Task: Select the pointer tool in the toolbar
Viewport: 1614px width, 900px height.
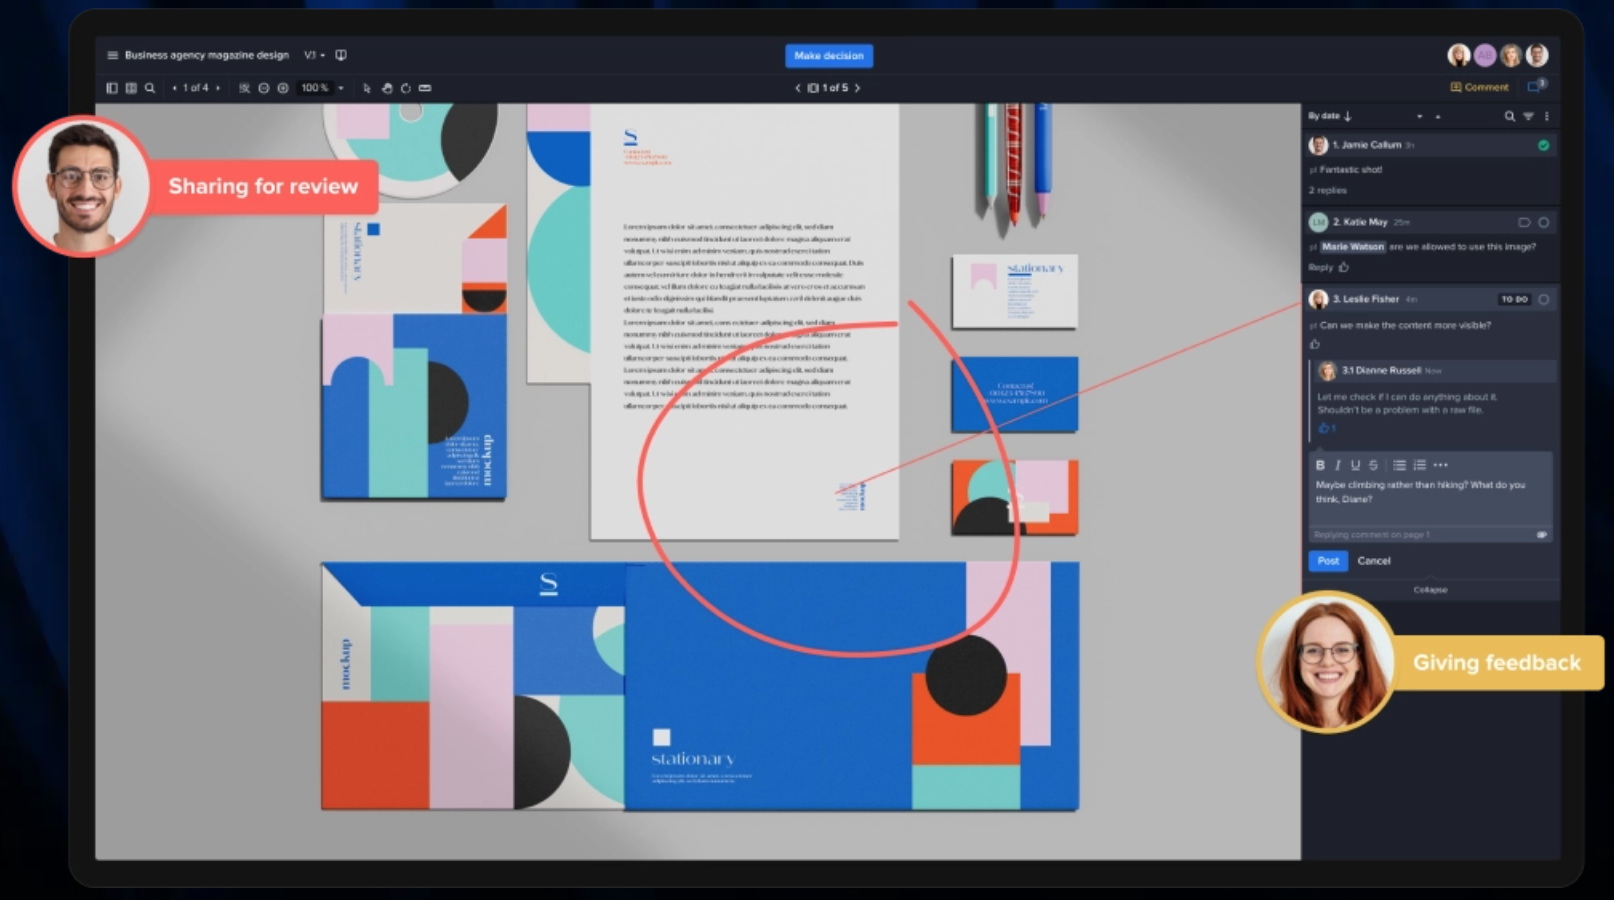Action: point(368,88)
